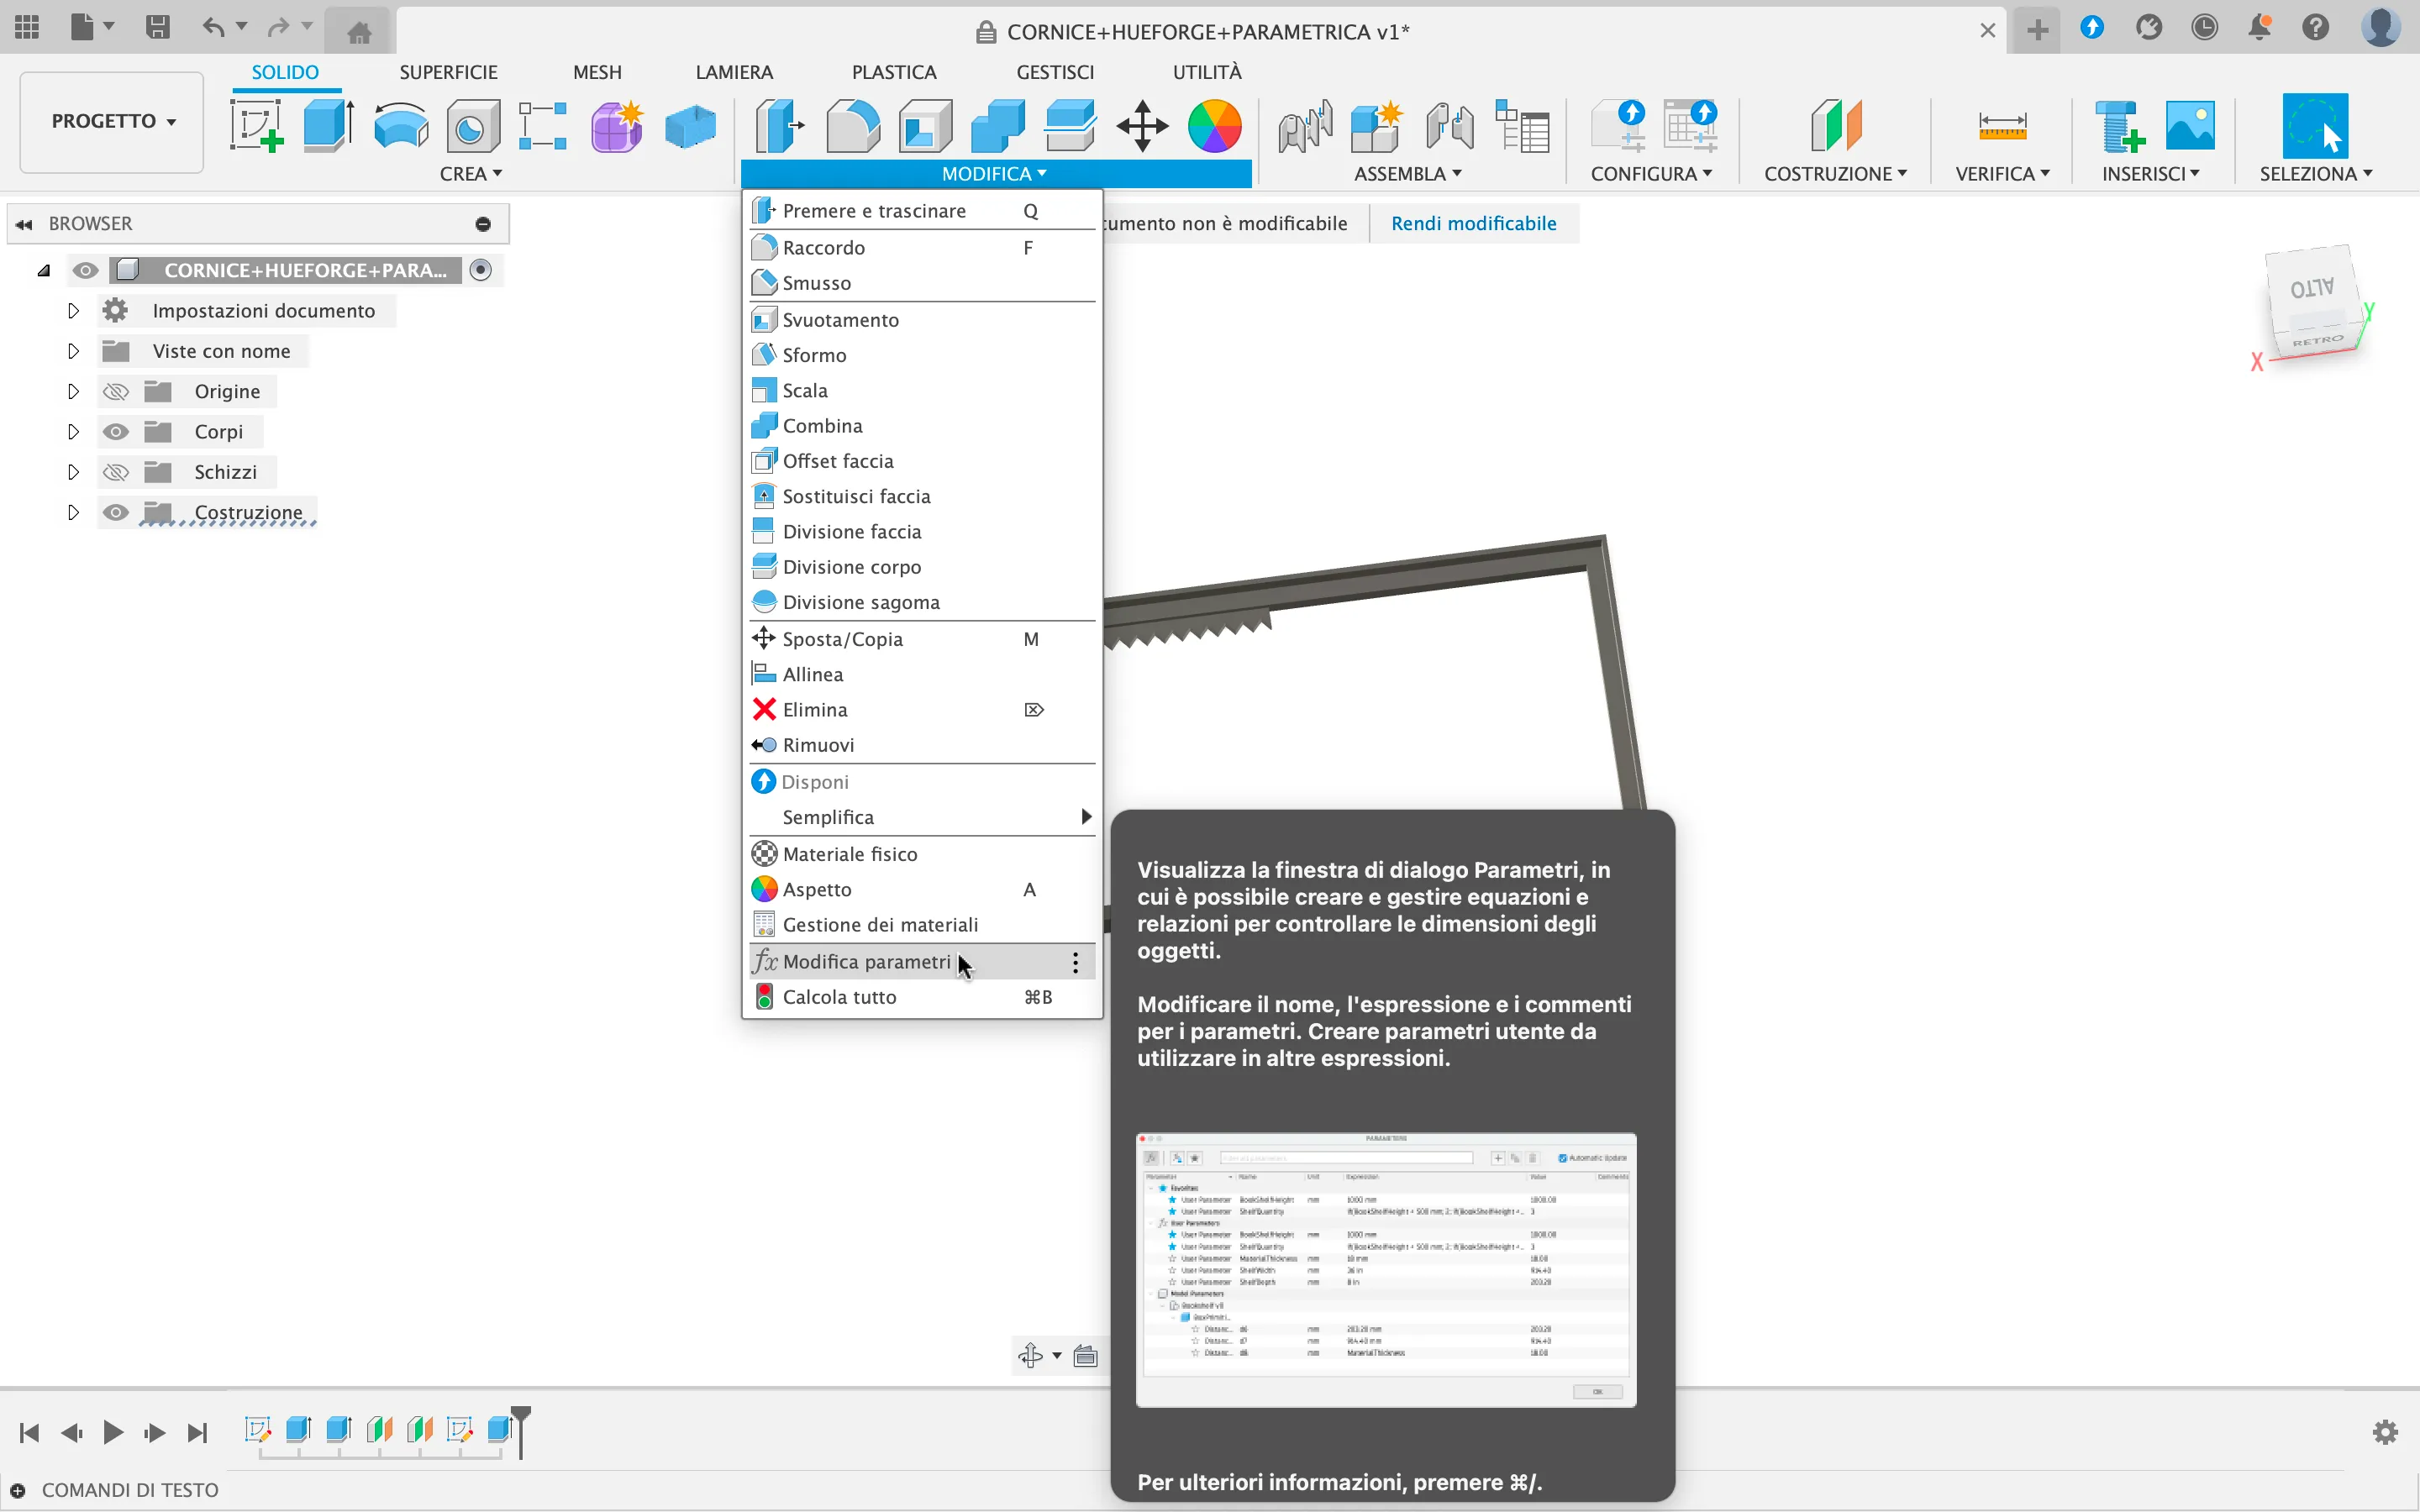The width and height of the screenshot is (2420, 1512).
Task: Open the Data Panel grid icon
Action: pos(28,28)
